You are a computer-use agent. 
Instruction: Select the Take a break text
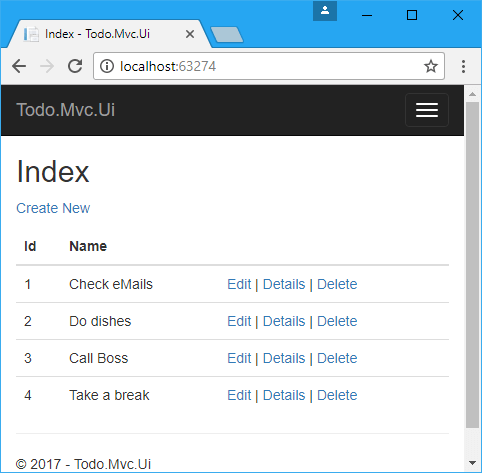109,395
